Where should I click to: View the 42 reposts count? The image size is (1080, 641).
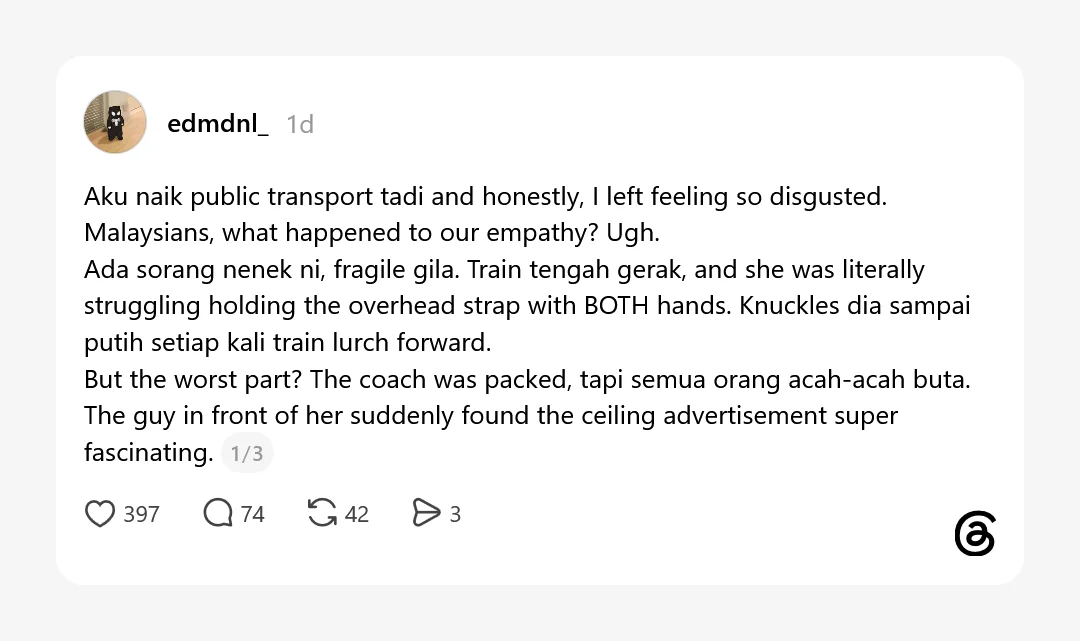pos(357,514)
